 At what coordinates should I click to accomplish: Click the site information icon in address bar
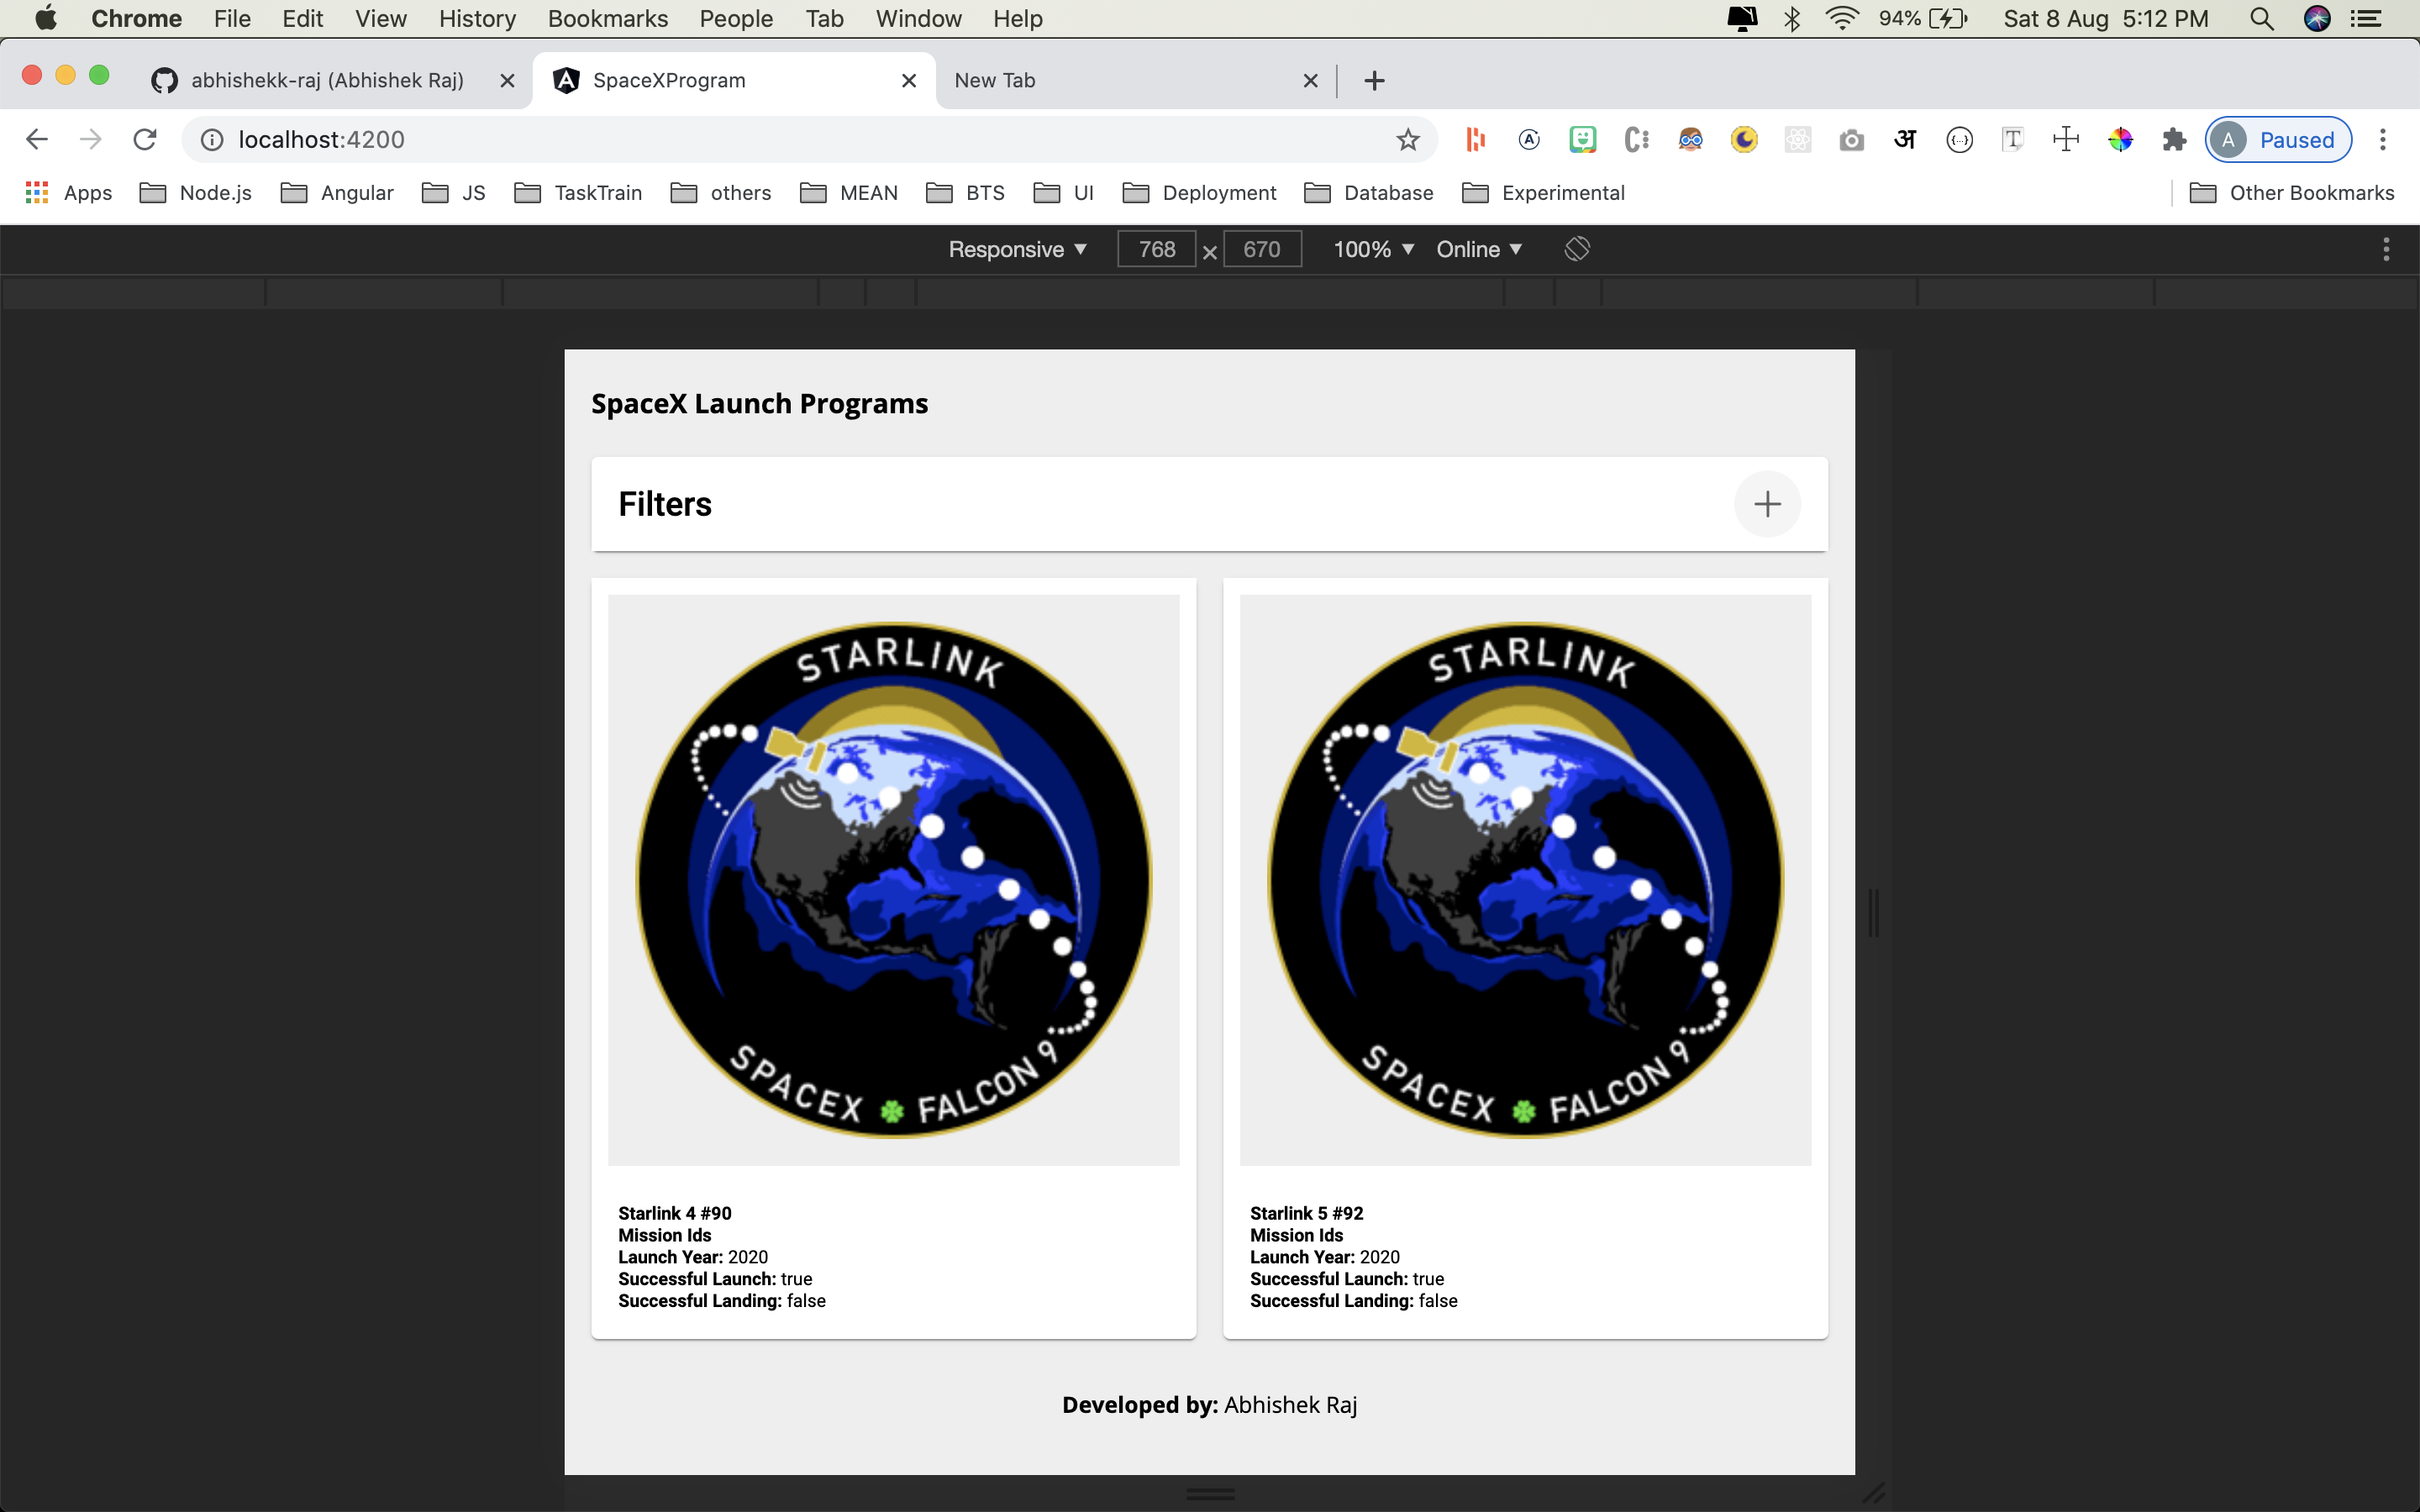(212, 140)
